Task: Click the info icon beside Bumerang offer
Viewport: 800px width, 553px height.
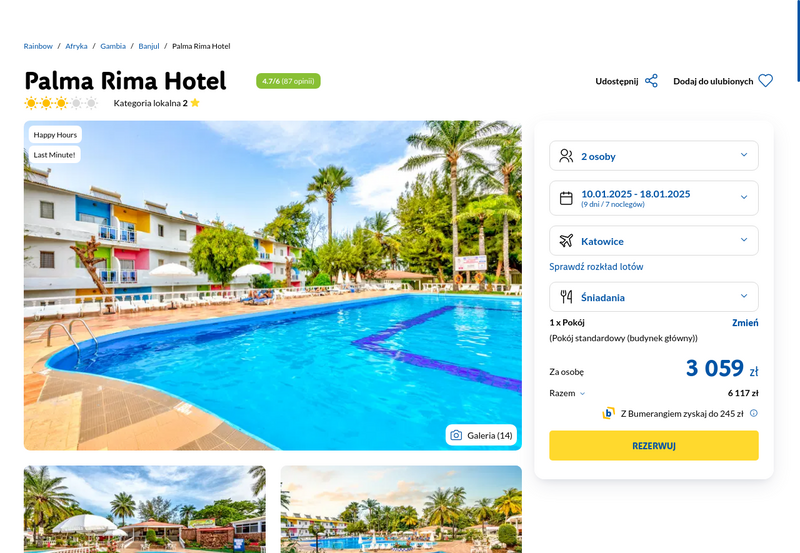Action: click(x=754, y=413)
